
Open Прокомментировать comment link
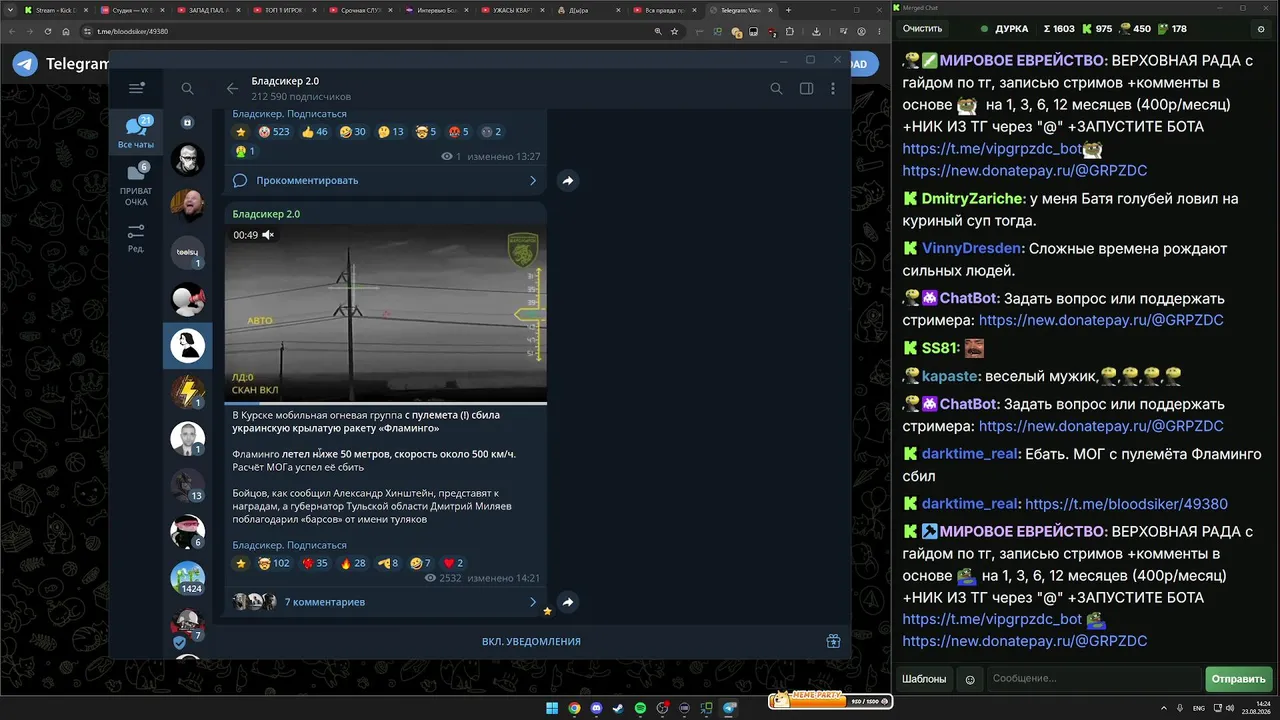[x=307, y=181]
